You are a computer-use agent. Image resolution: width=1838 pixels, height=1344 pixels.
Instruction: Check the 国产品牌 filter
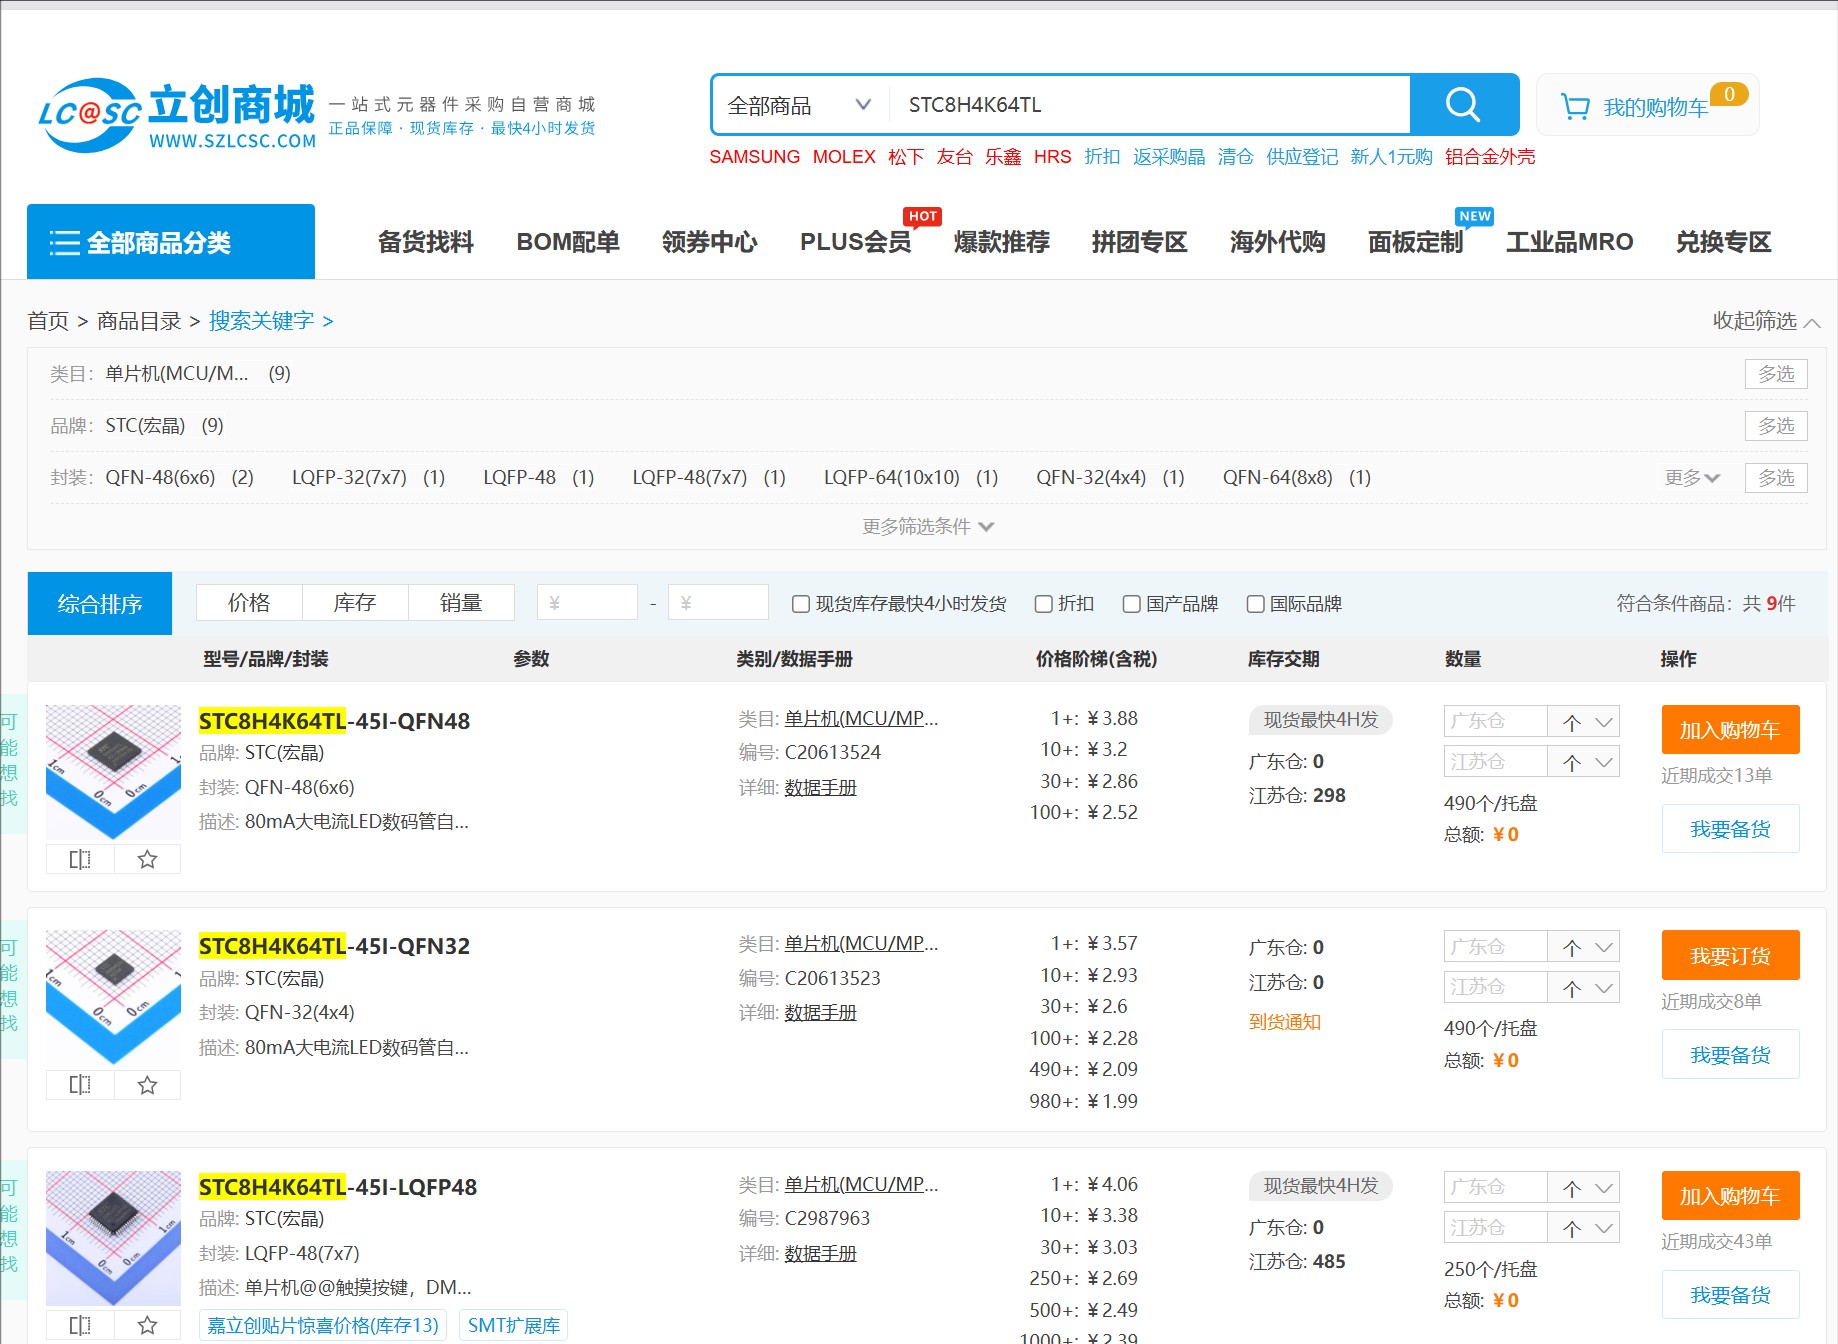click(1131, 604)
